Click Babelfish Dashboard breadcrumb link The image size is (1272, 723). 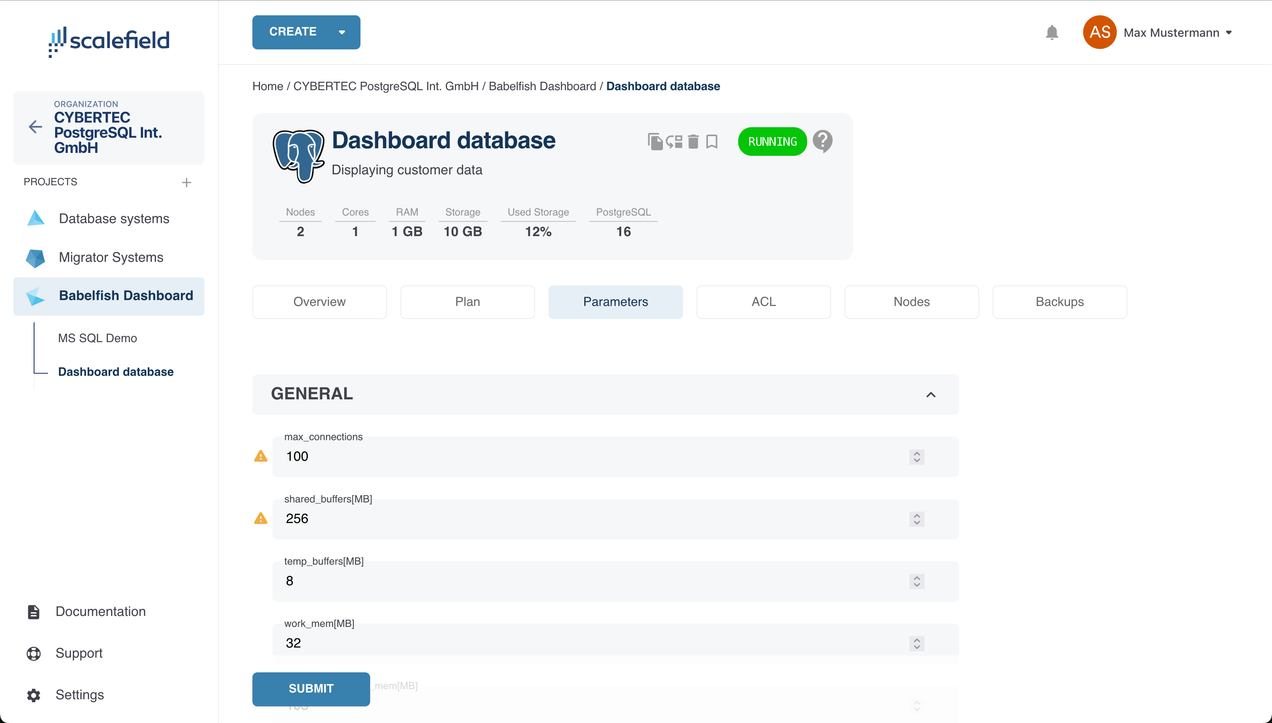tap(542, 86)
